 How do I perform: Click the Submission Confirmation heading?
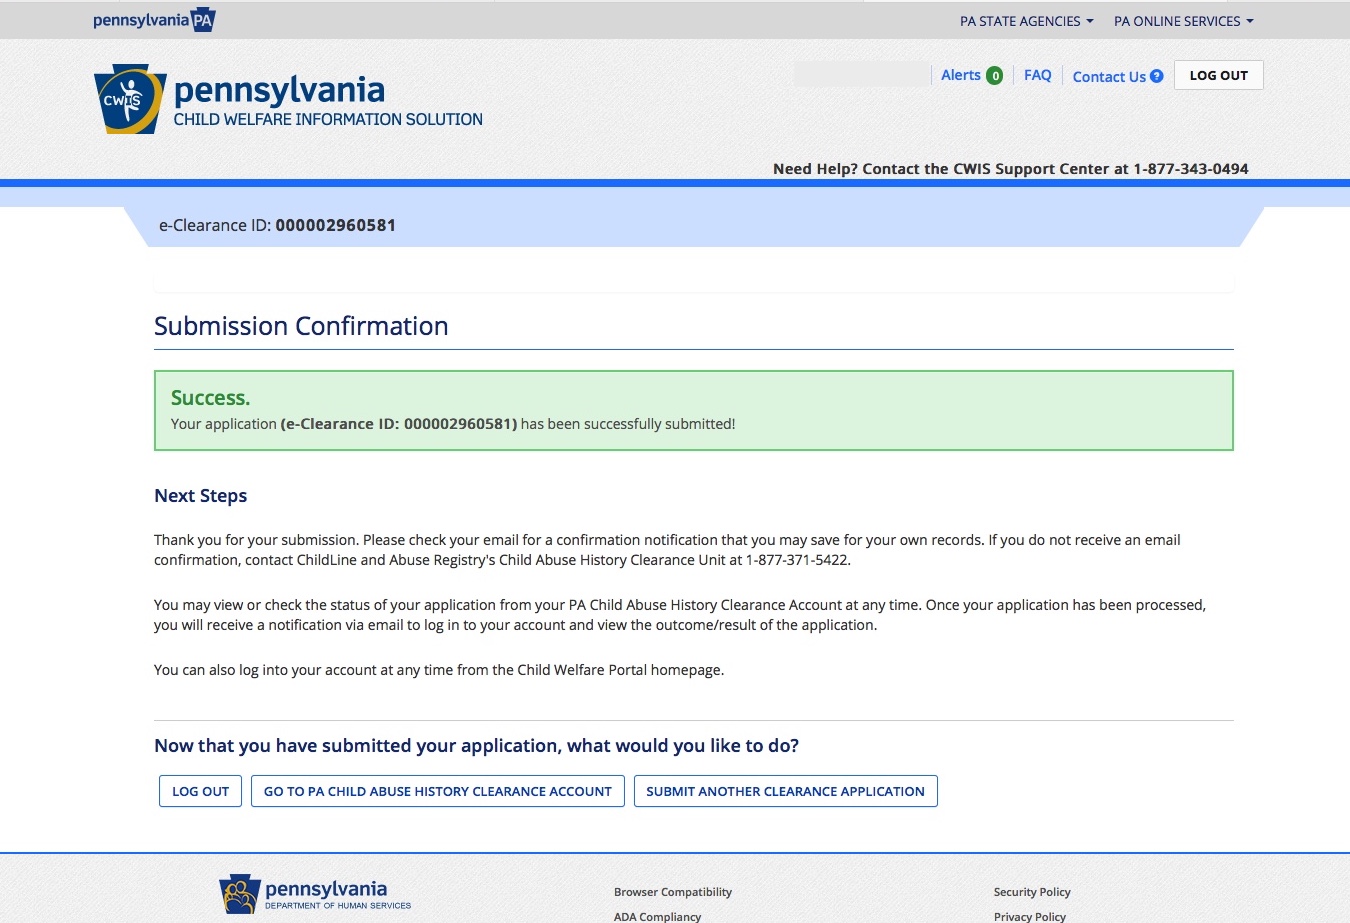(301, 326)
